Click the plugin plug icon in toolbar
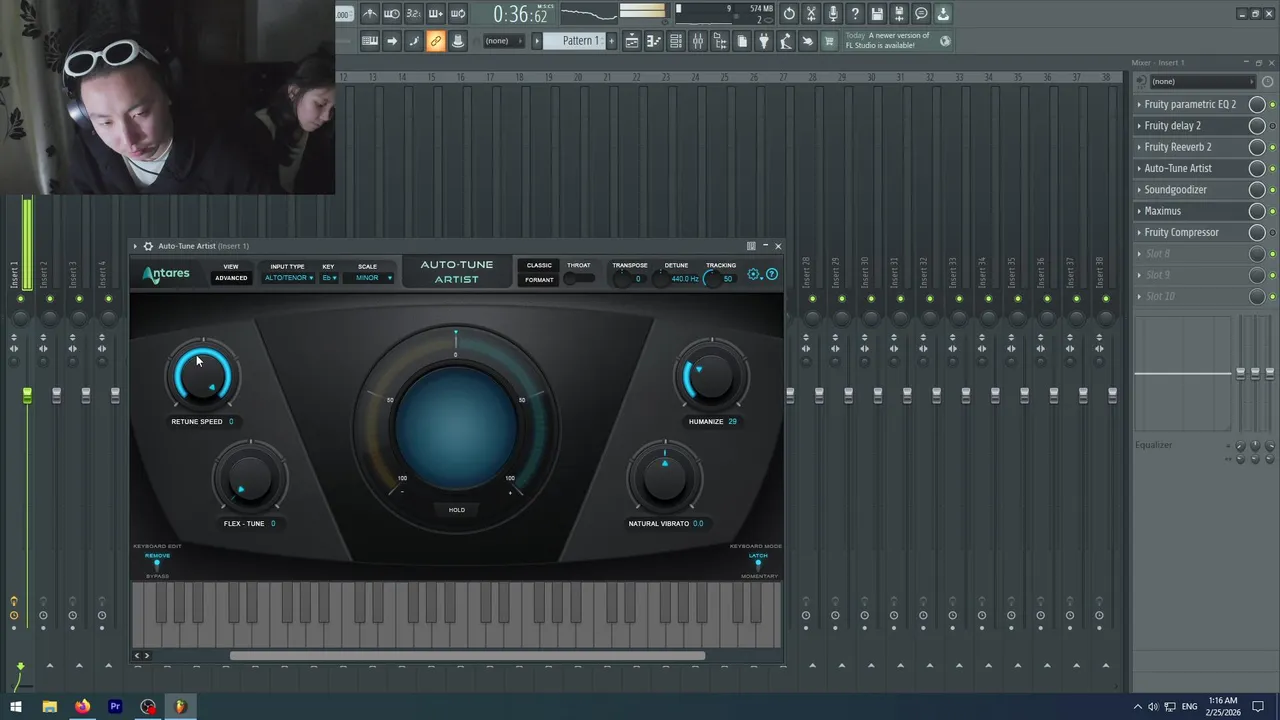The image size is (1280, 720). pyautogui.click(x=764, y=41)
